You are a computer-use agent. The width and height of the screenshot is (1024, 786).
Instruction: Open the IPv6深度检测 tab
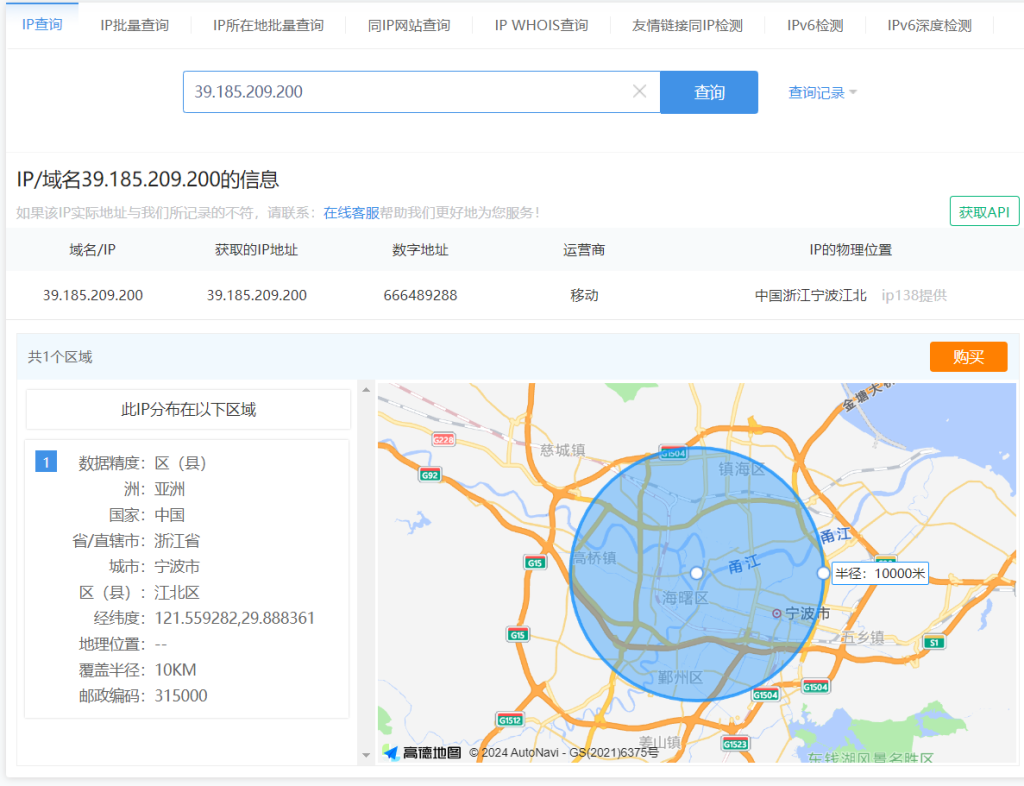click(929, 25)
